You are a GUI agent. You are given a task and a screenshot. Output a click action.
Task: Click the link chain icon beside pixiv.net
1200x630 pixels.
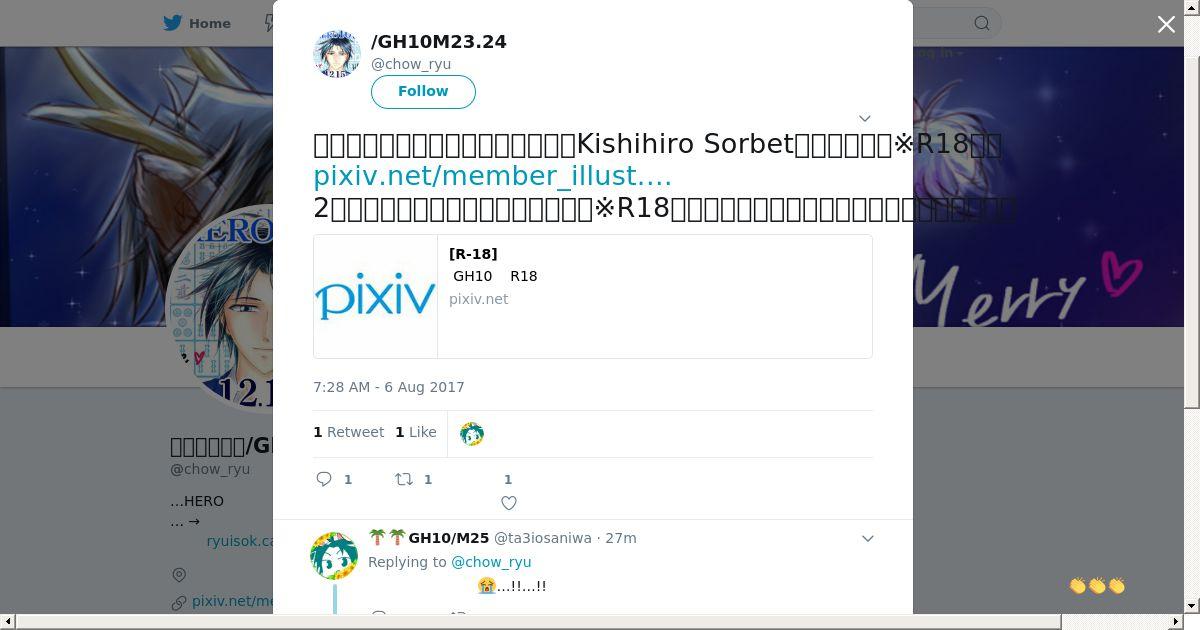click(179, 602)
